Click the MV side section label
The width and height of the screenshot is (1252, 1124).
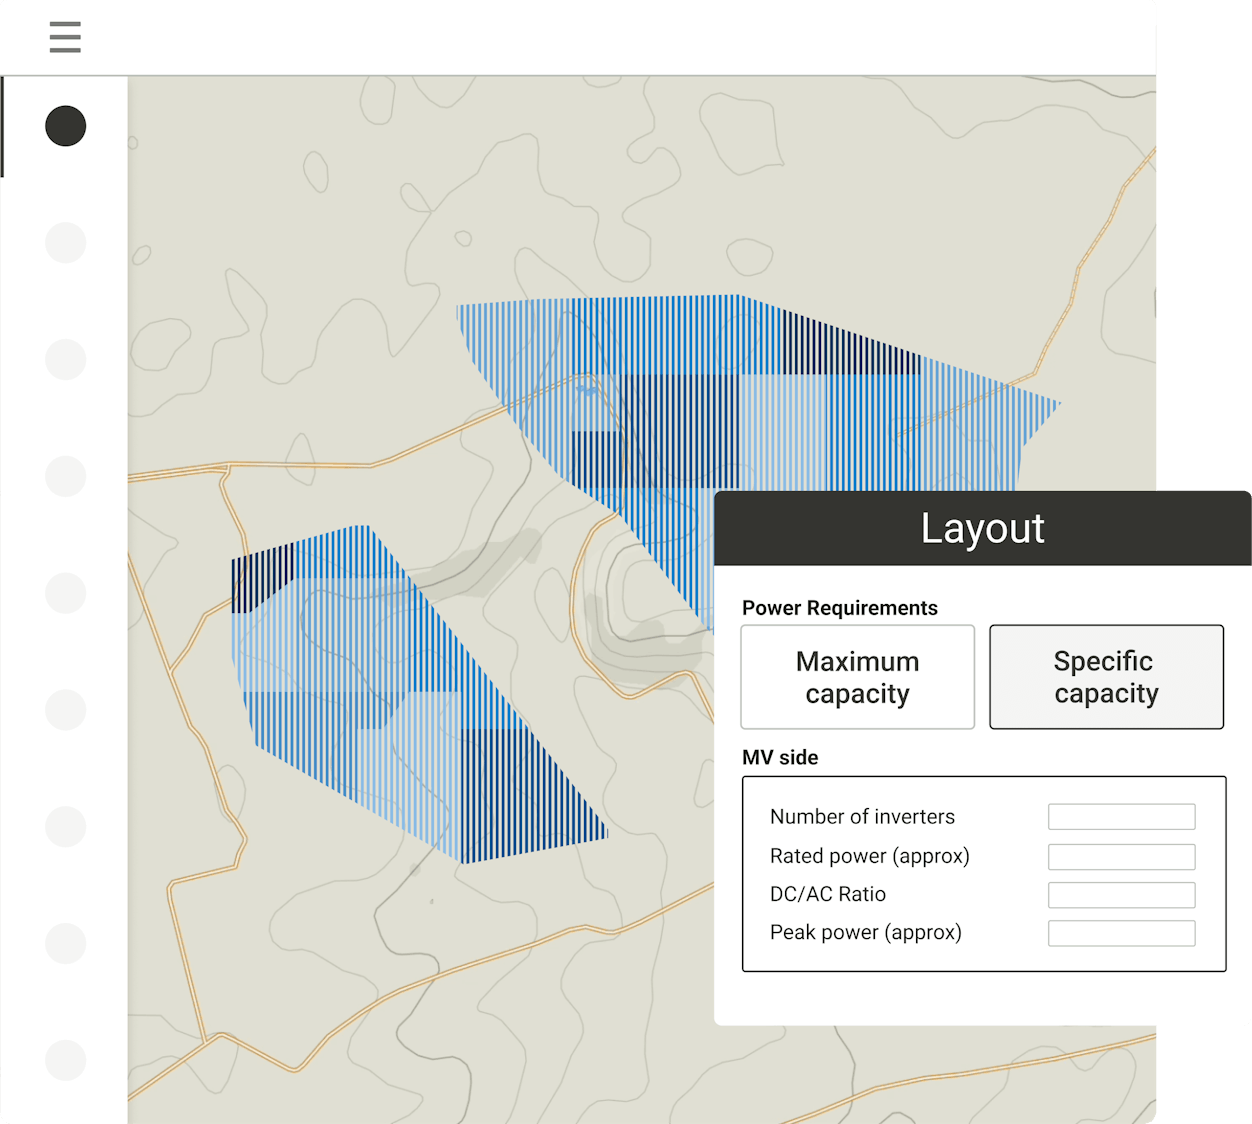pos(780,758)
